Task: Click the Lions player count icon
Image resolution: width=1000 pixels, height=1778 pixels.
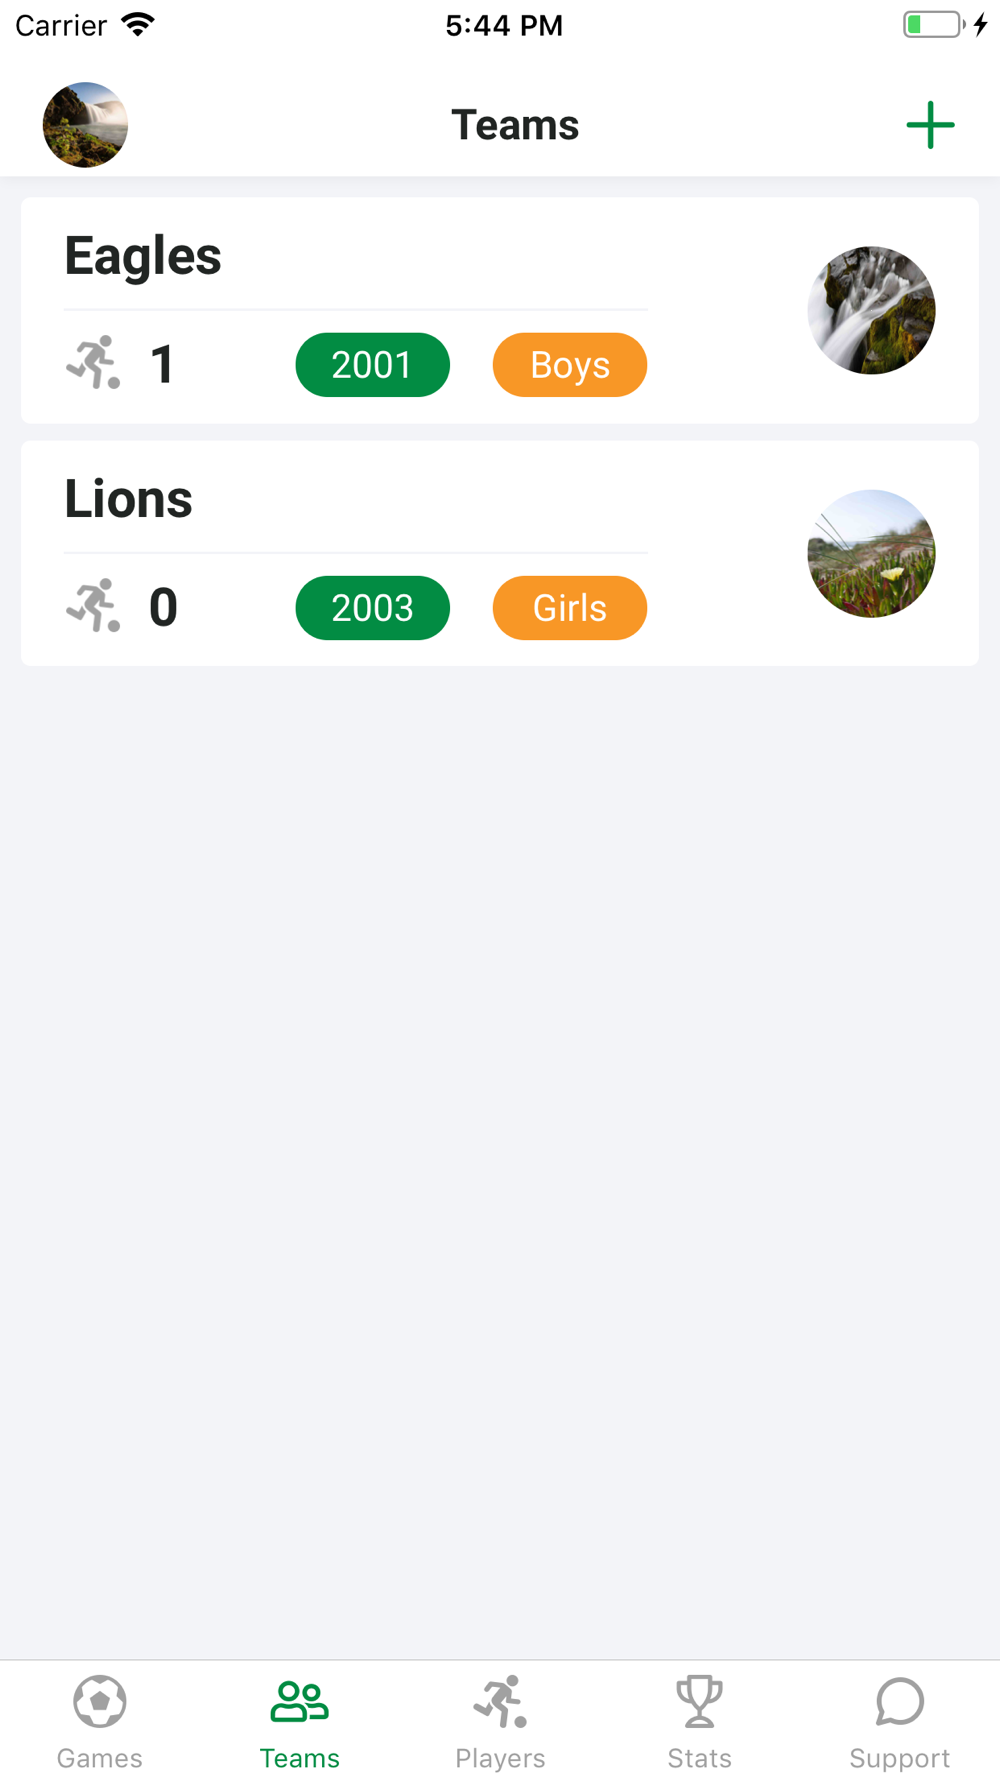Action: pos(93,606)
